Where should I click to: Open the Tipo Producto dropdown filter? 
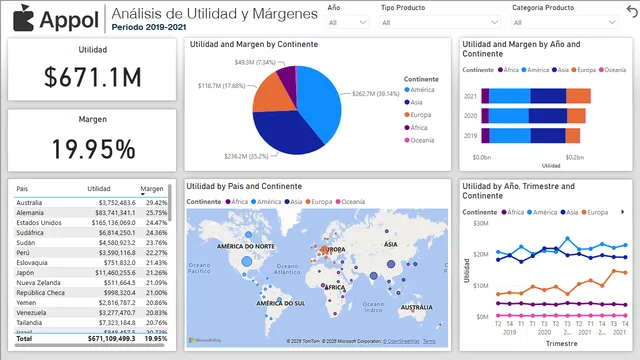coord(440,22)
